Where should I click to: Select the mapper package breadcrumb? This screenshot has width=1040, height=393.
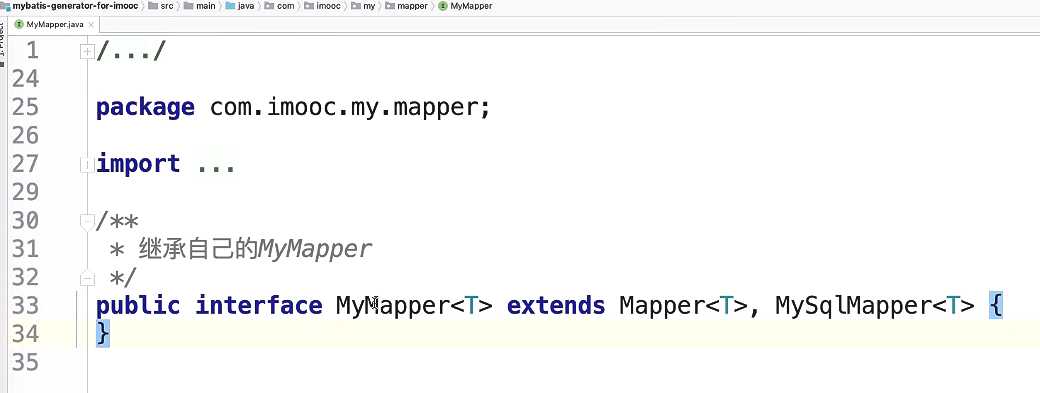point(407,5)
